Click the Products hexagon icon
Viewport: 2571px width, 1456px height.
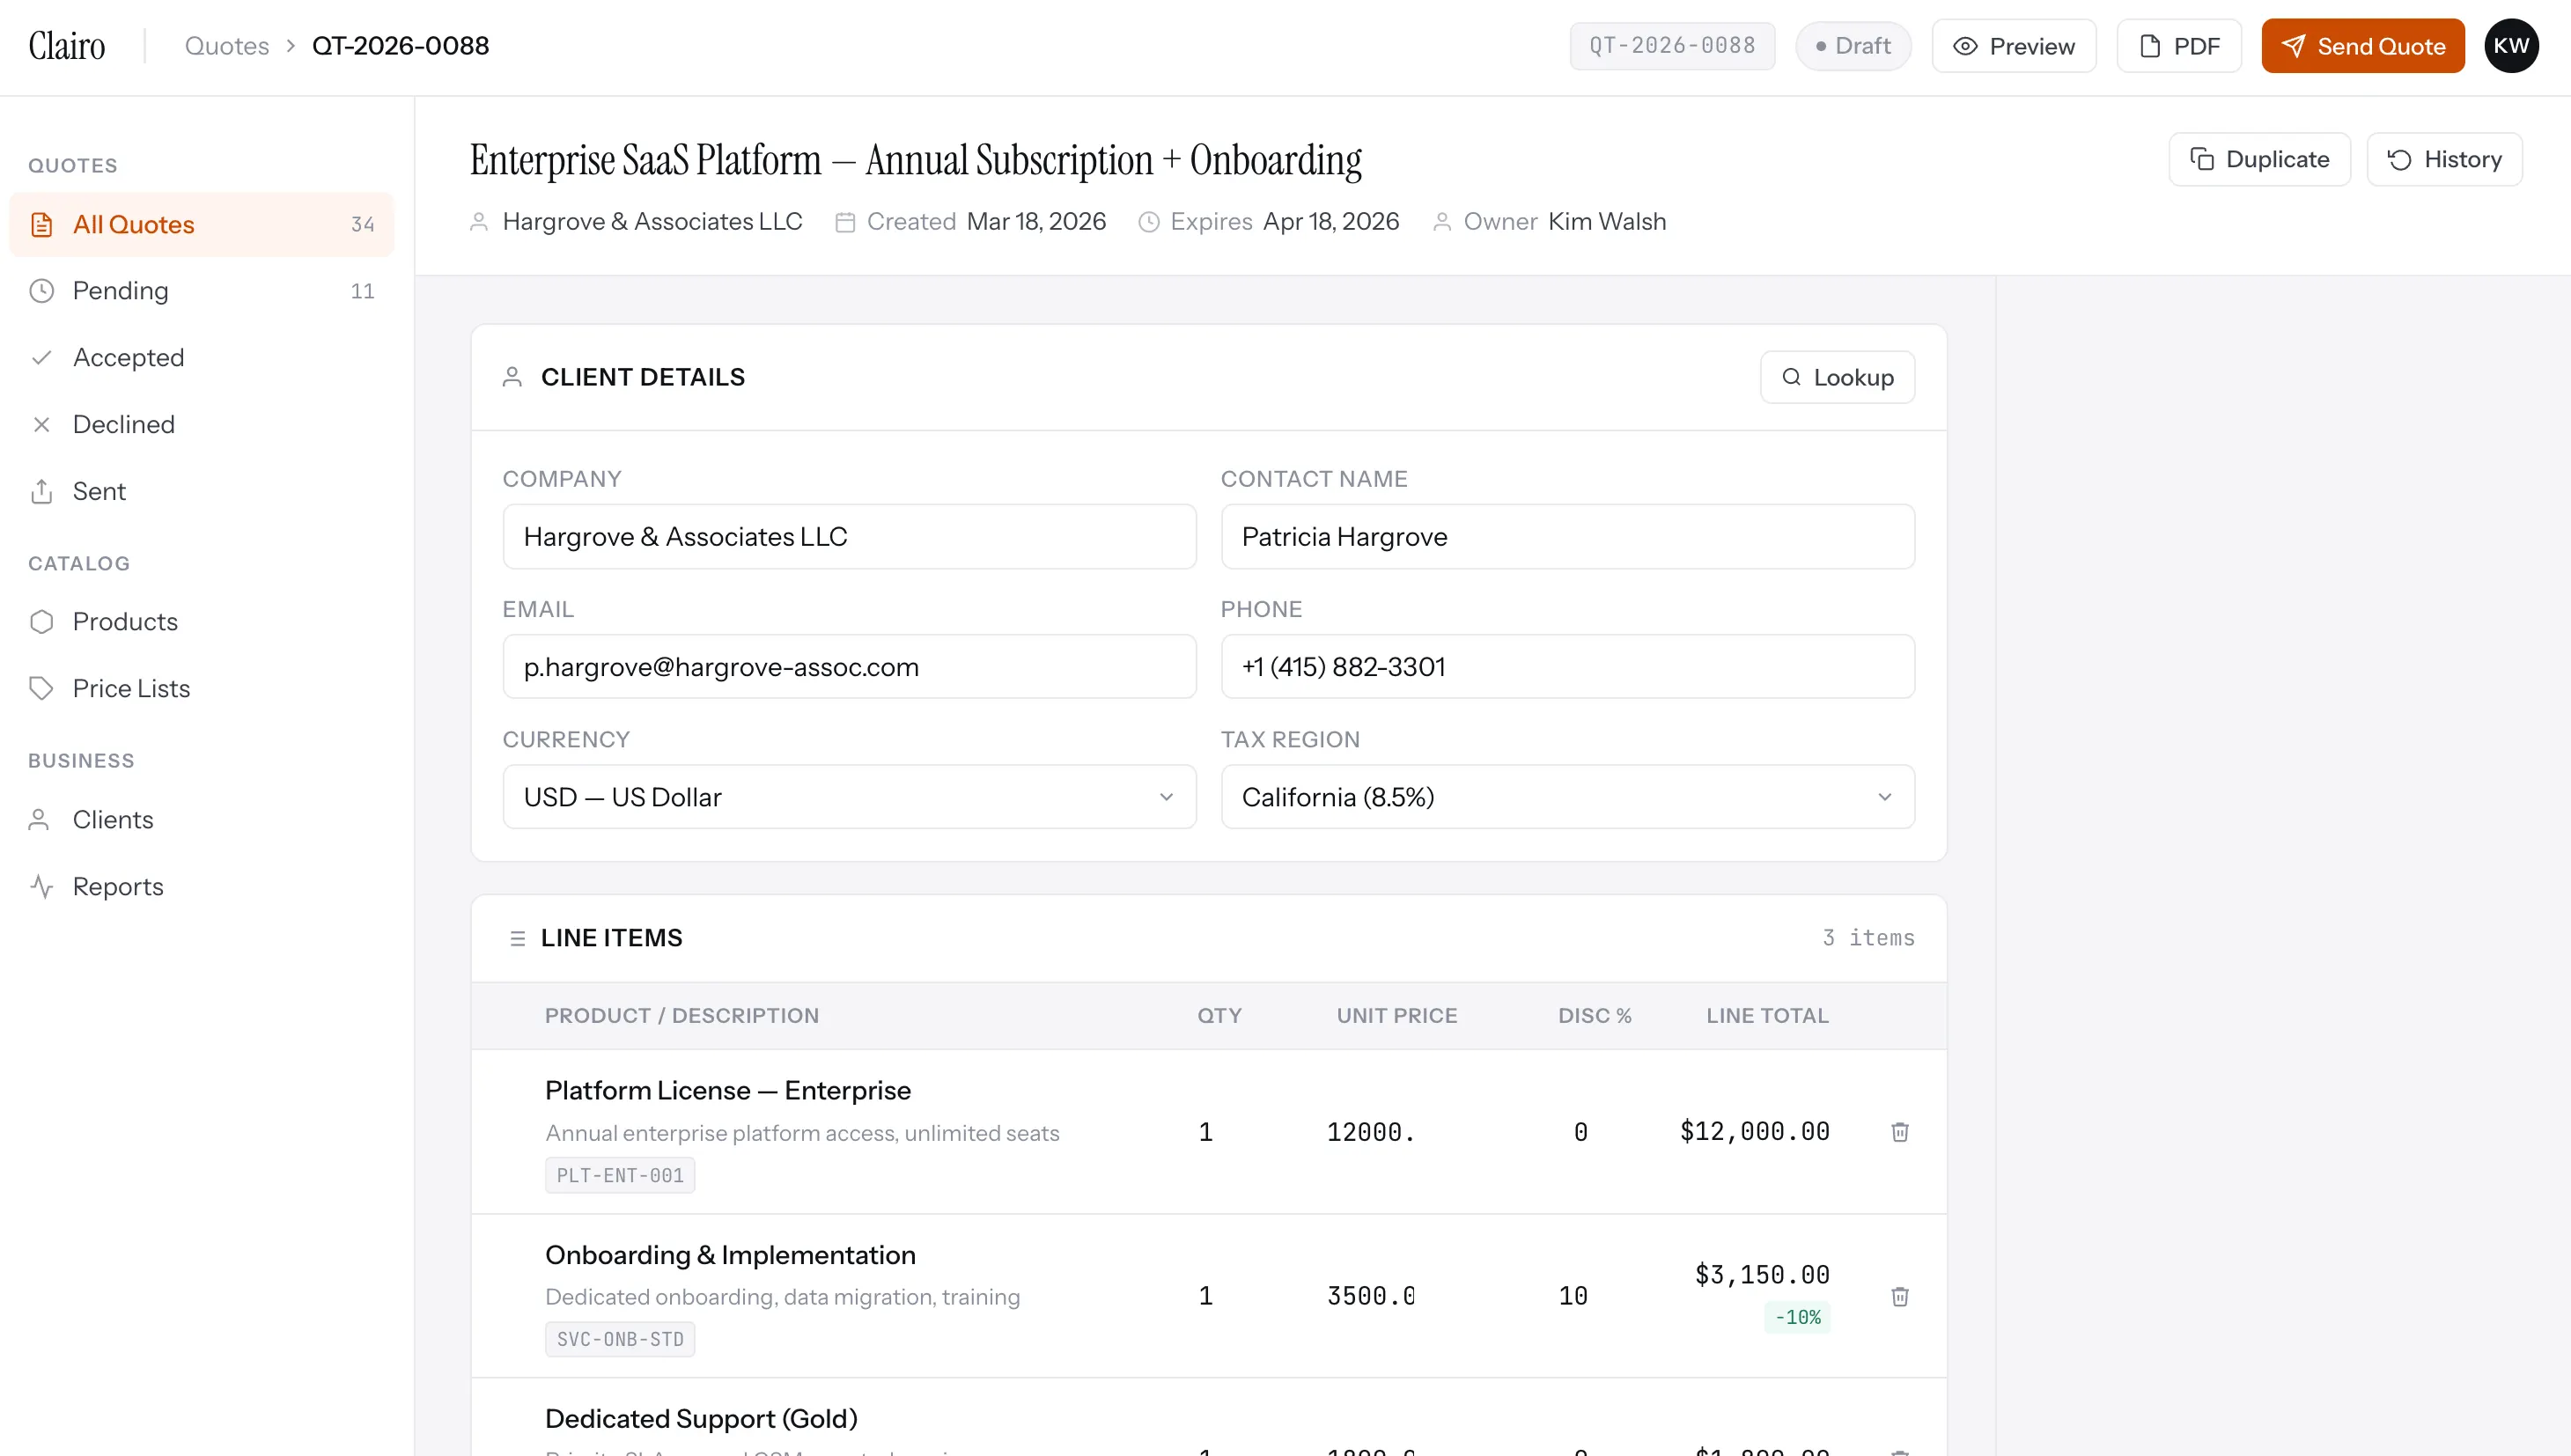41,622
